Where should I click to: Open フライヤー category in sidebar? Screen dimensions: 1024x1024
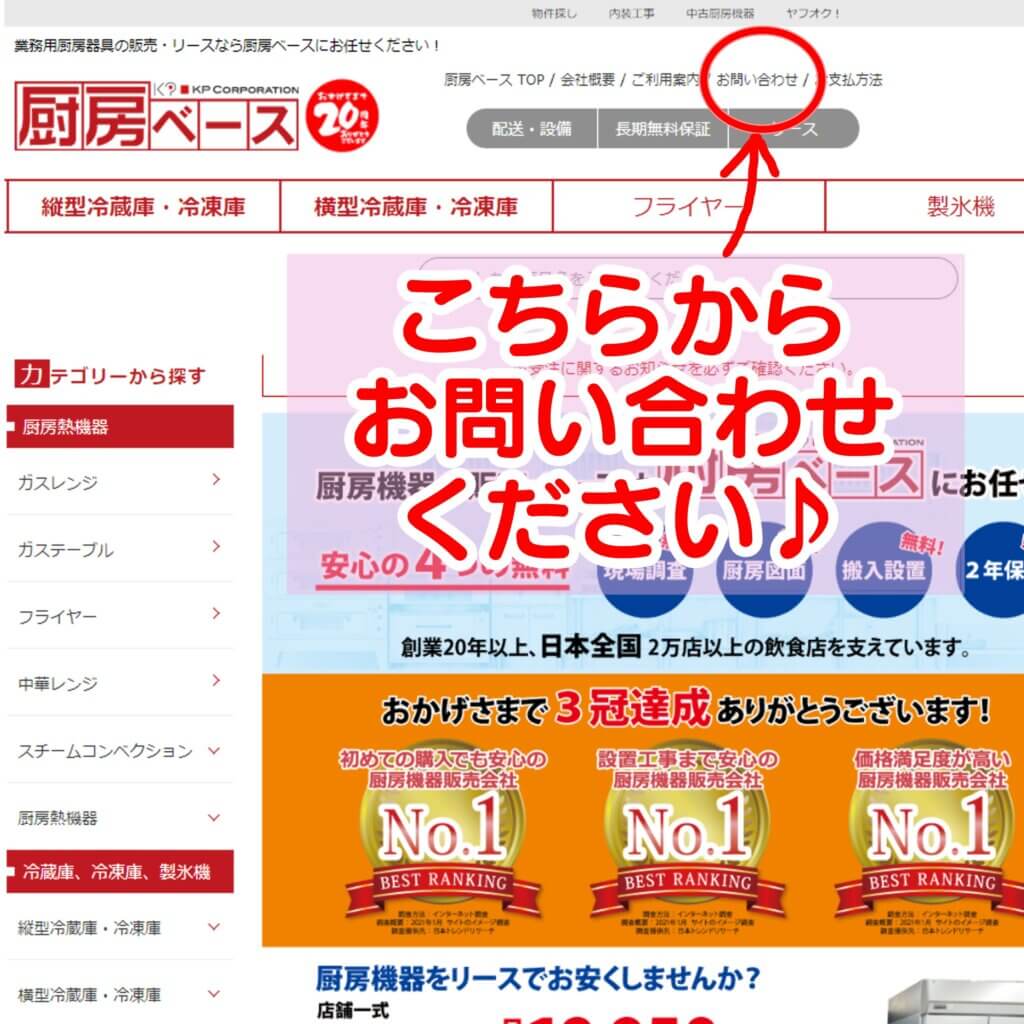(x=57, y=616)
